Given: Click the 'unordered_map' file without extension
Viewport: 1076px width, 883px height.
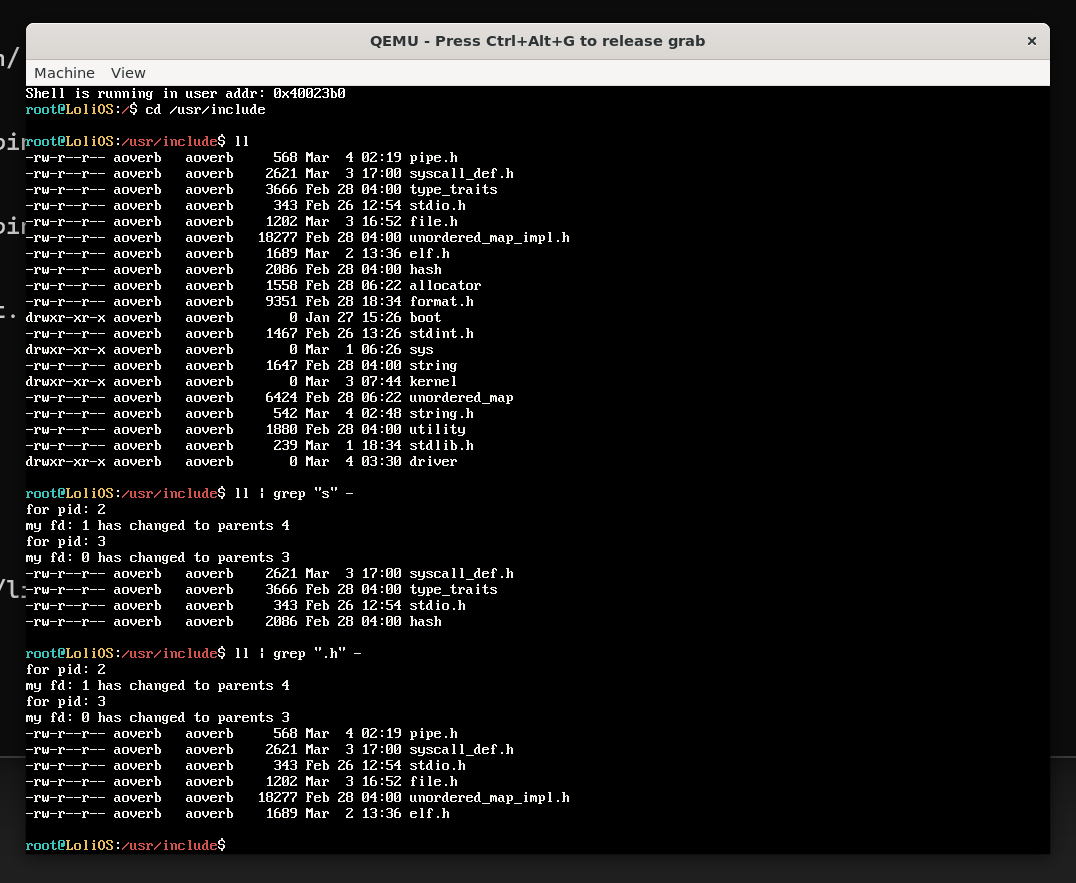Looking at the screenshot, I should 461,397.
